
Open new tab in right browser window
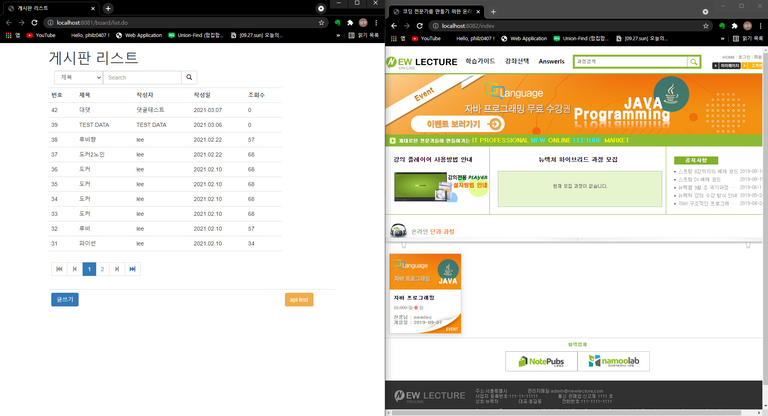tap(493, 12)
